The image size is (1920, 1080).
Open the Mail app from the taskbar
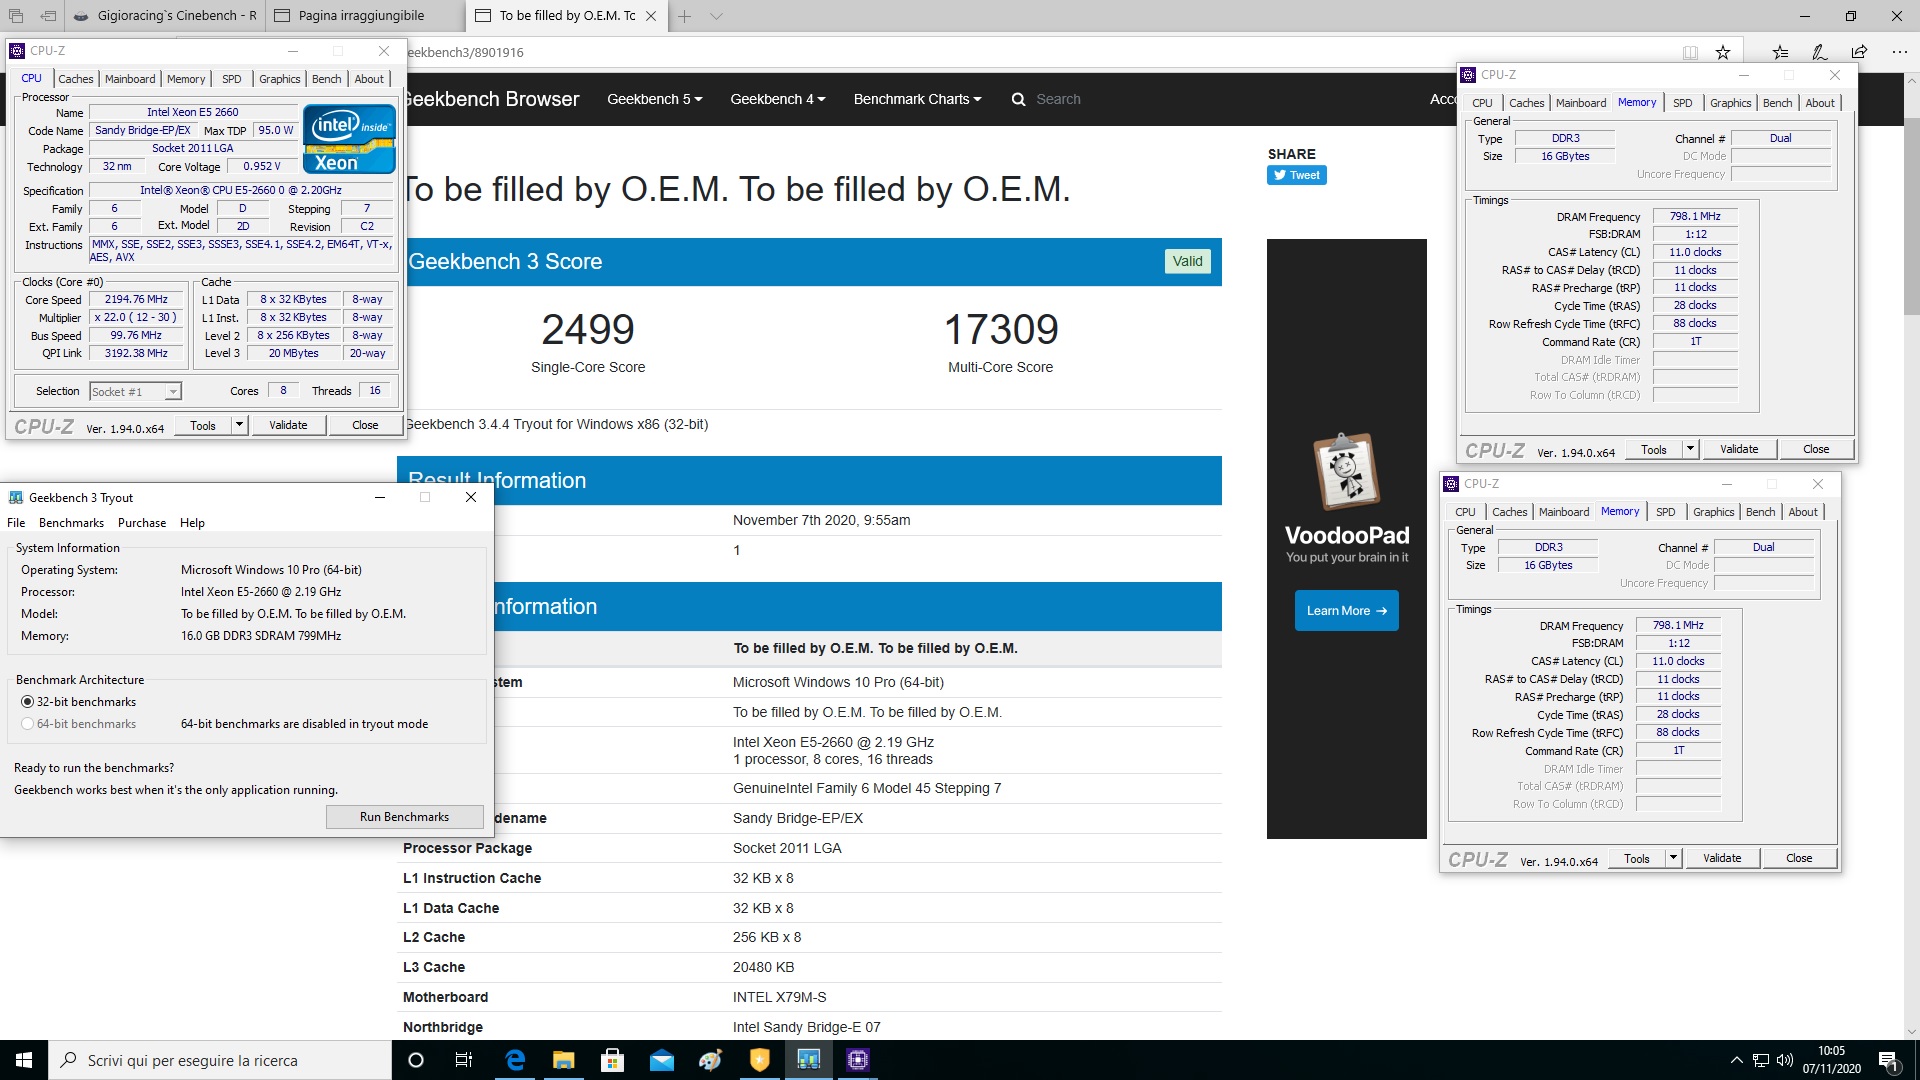click(x=662, y=1061)
